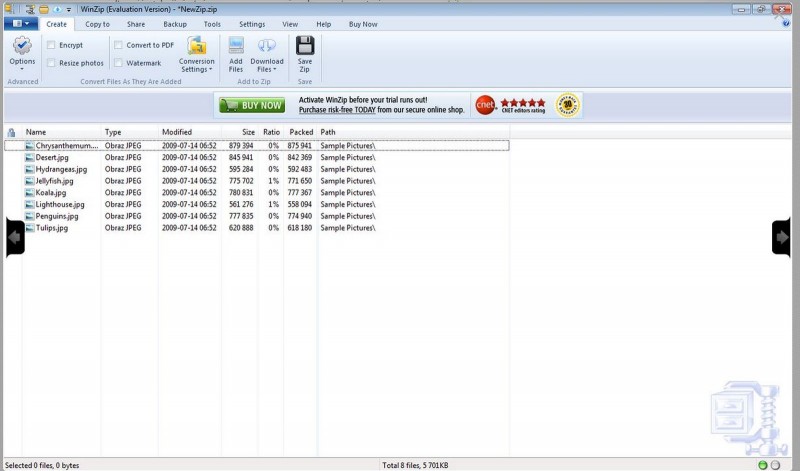Click the cnet logo in the banner

point(485,105)
